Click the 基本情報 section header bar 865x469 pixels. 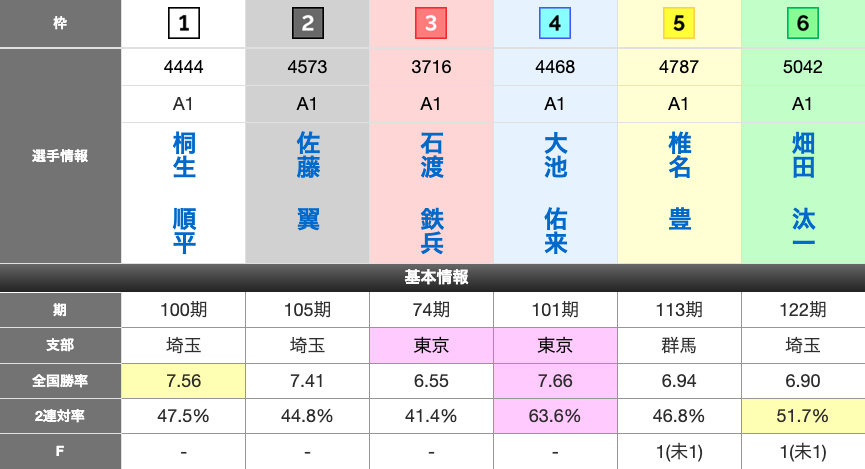432,278
